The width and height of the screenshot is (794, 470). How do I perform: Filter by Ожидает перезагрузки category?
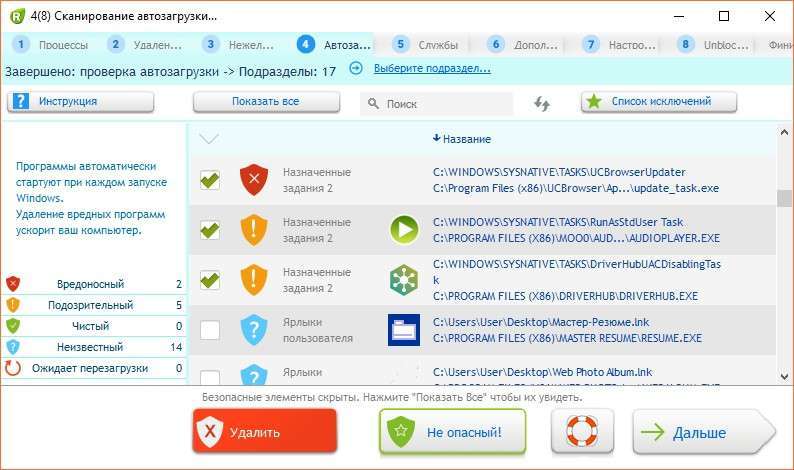coord(94,368)
